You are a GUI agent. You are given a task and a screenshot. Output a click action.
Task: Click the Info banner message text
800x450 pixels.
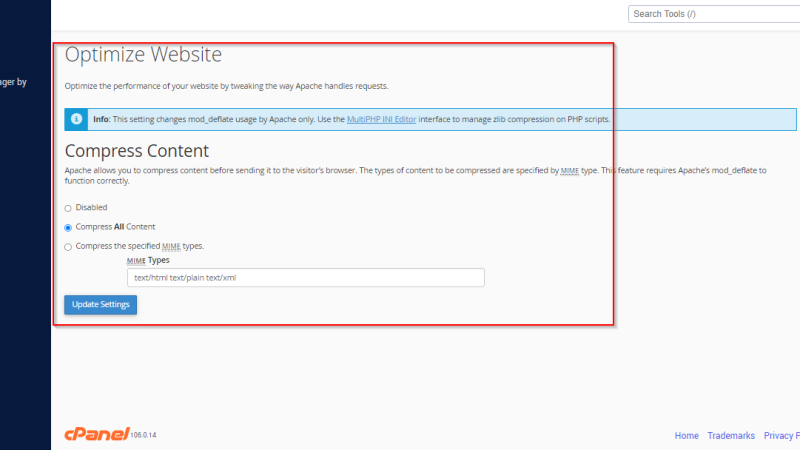coord(352,119)
